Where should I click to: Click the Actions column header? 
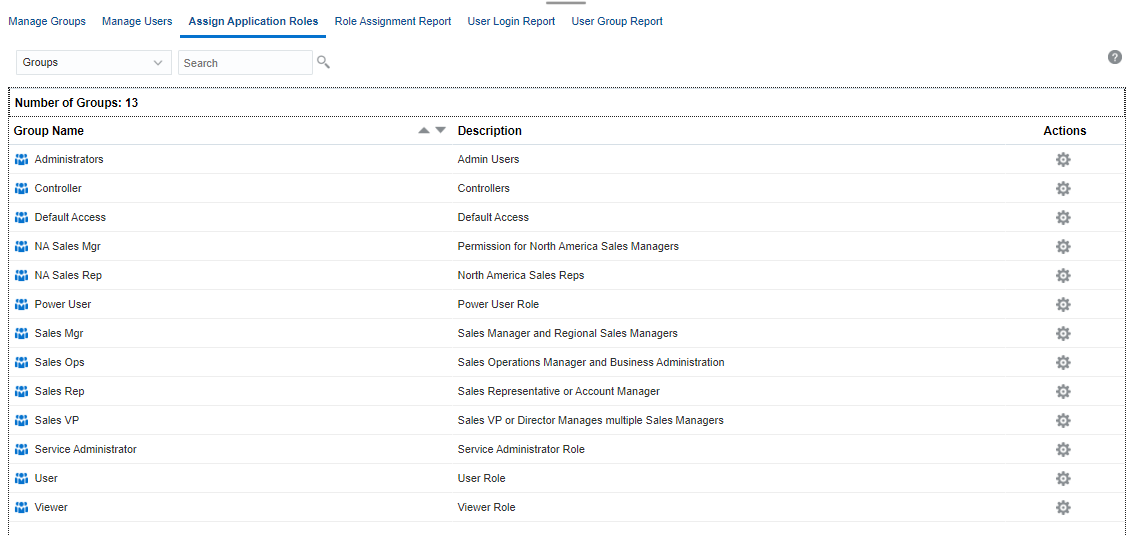(x=1065, y=131)
